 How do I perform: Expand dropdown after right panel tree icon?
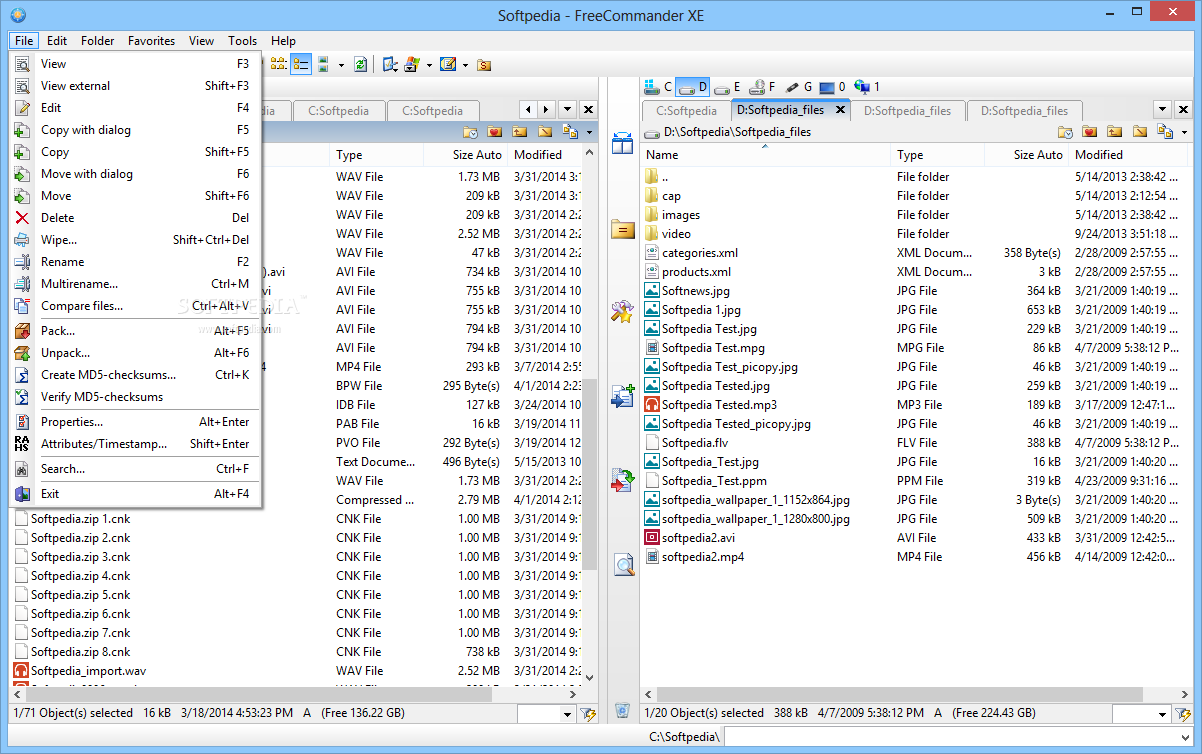click(x=1184, y=133)
